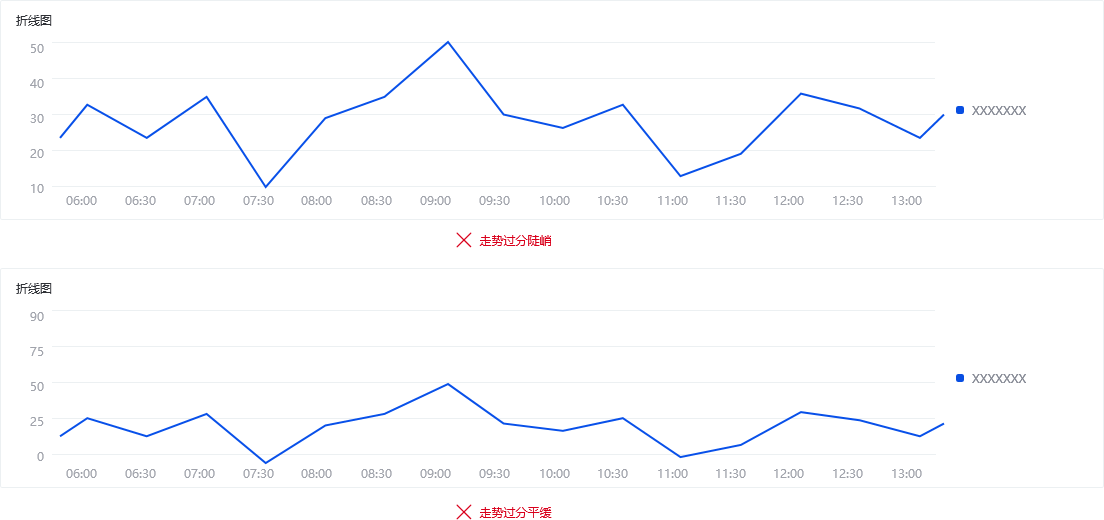Click the bottom chart's blue legend square
The width and height of the screenshot is (1104, 520).
(x=960, y=378)
